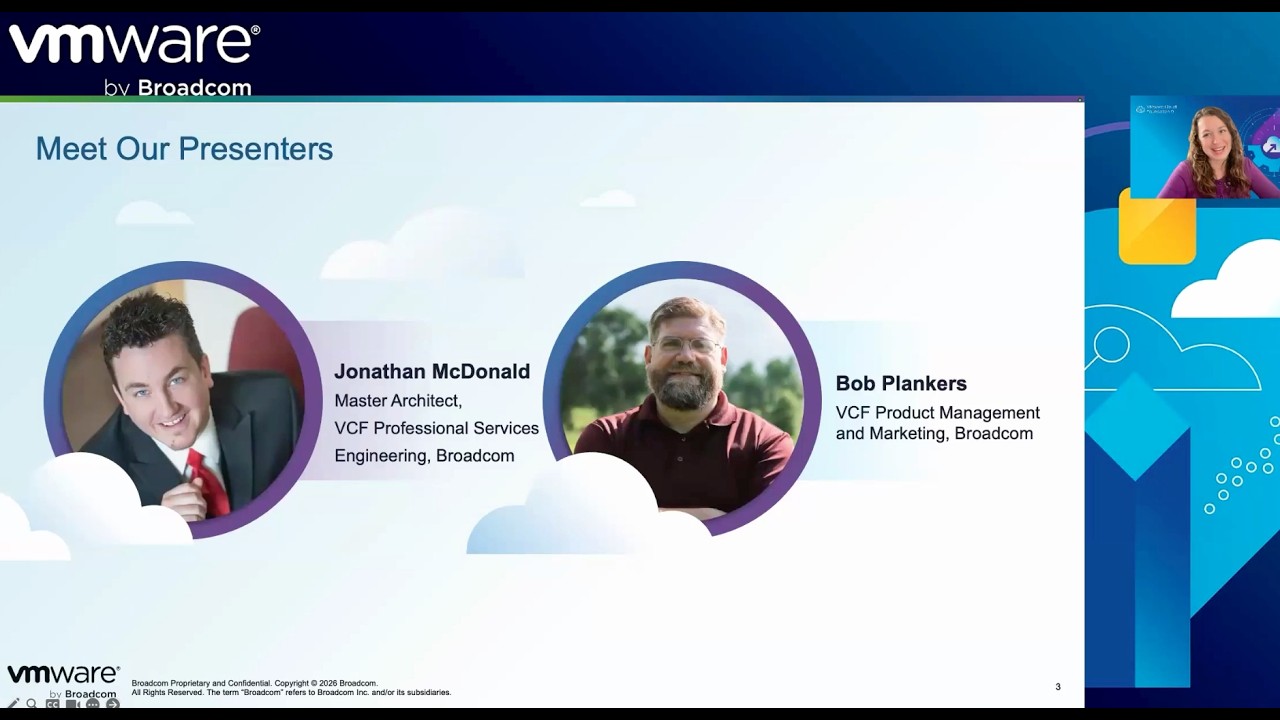Click "VCF Professional Services" text line

436,428
